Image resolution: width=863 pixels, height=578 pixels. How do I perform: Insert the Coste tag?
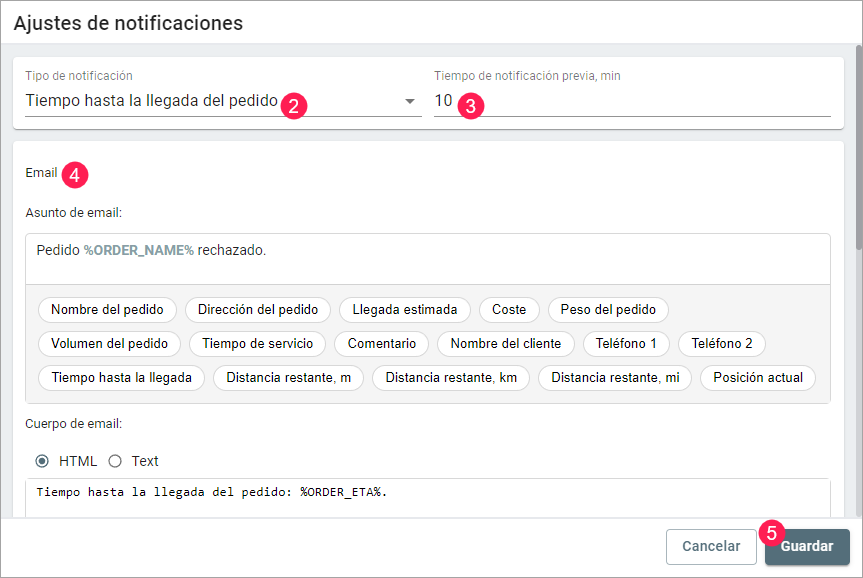[509, 310]
